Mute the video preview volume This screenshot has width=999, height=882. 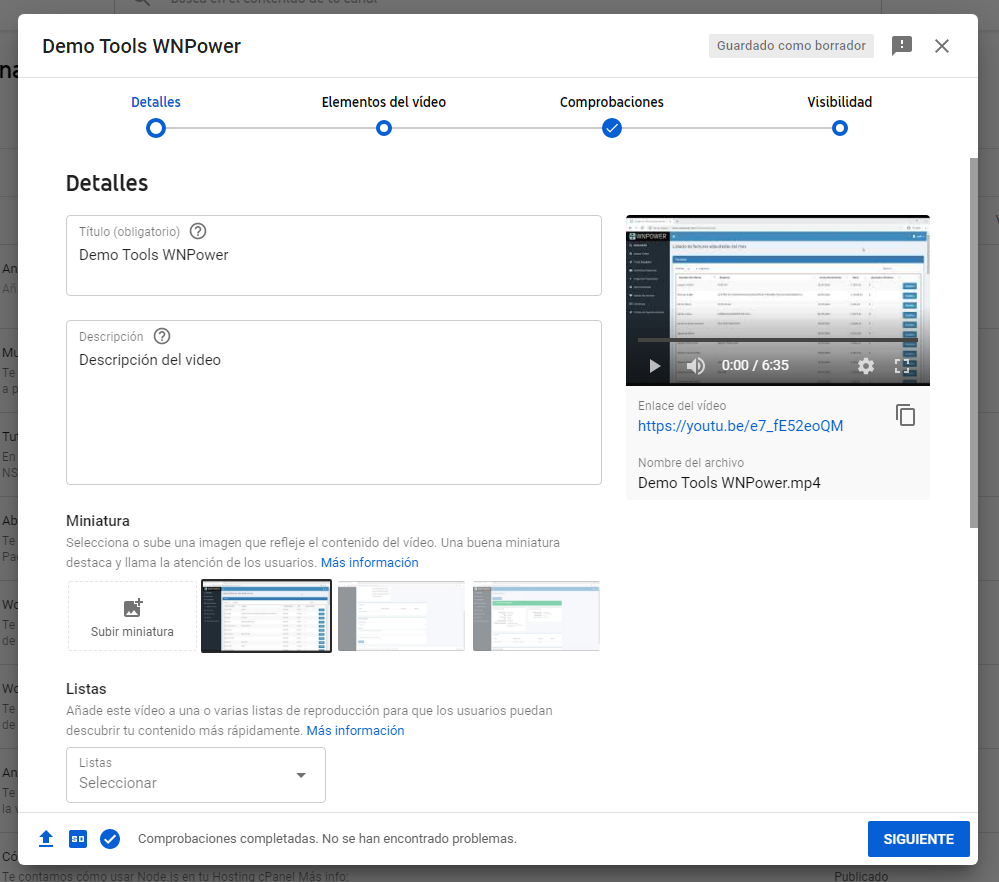[696, 366]
